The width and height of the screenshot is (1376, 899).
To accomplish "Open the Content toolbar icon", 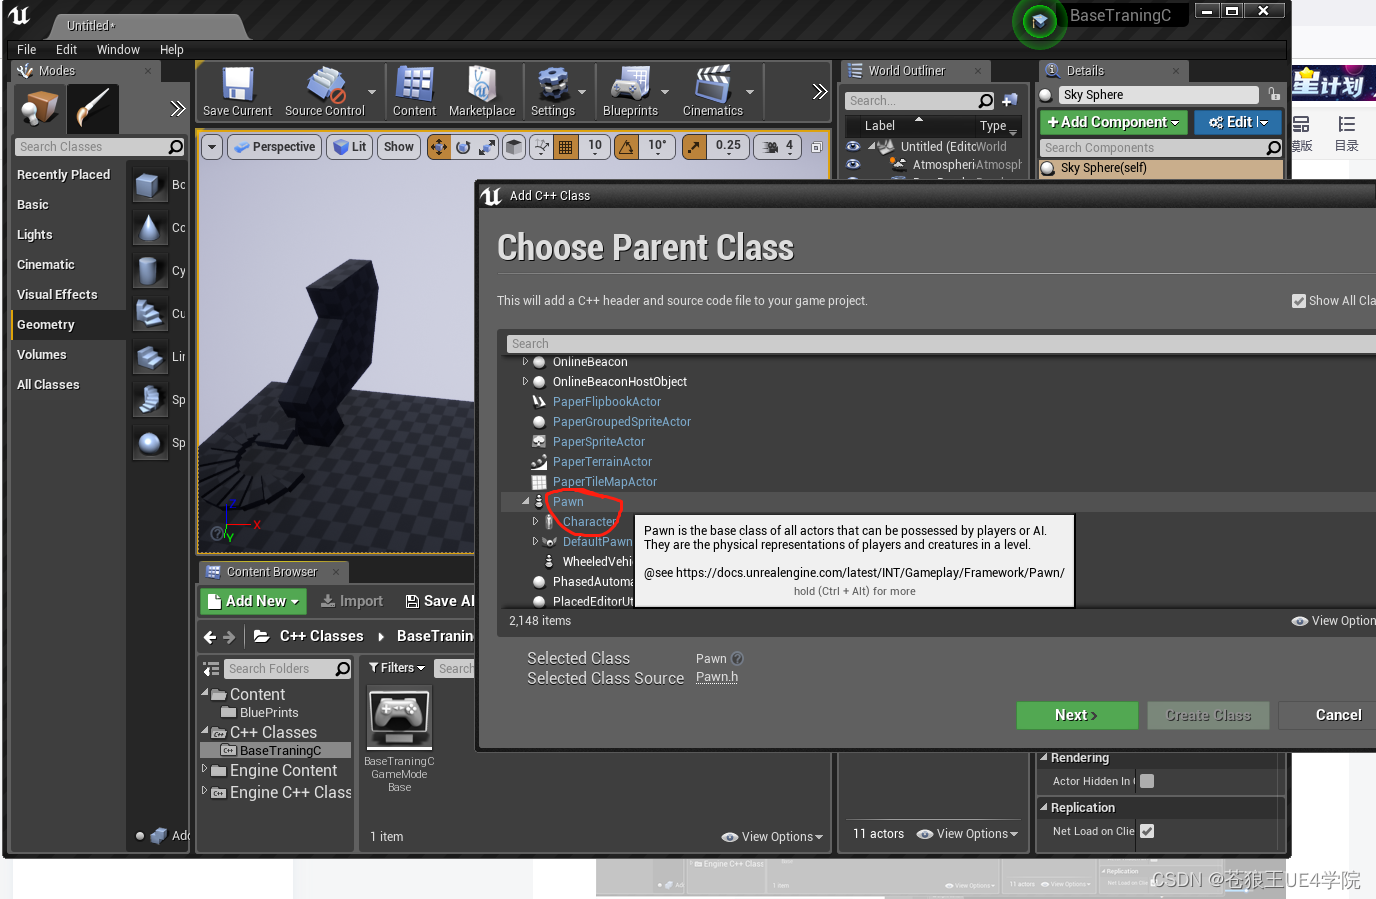I will coord(414,91).
